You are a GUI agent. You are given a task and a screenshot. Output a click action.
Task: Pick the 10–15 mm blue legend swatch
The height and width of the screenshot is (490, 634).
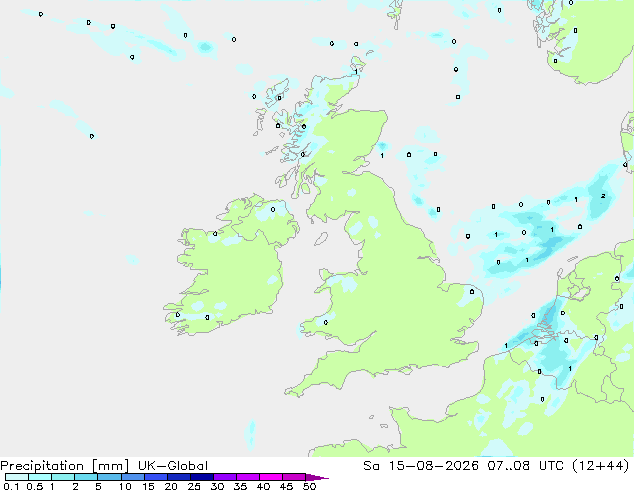(132, 477)
